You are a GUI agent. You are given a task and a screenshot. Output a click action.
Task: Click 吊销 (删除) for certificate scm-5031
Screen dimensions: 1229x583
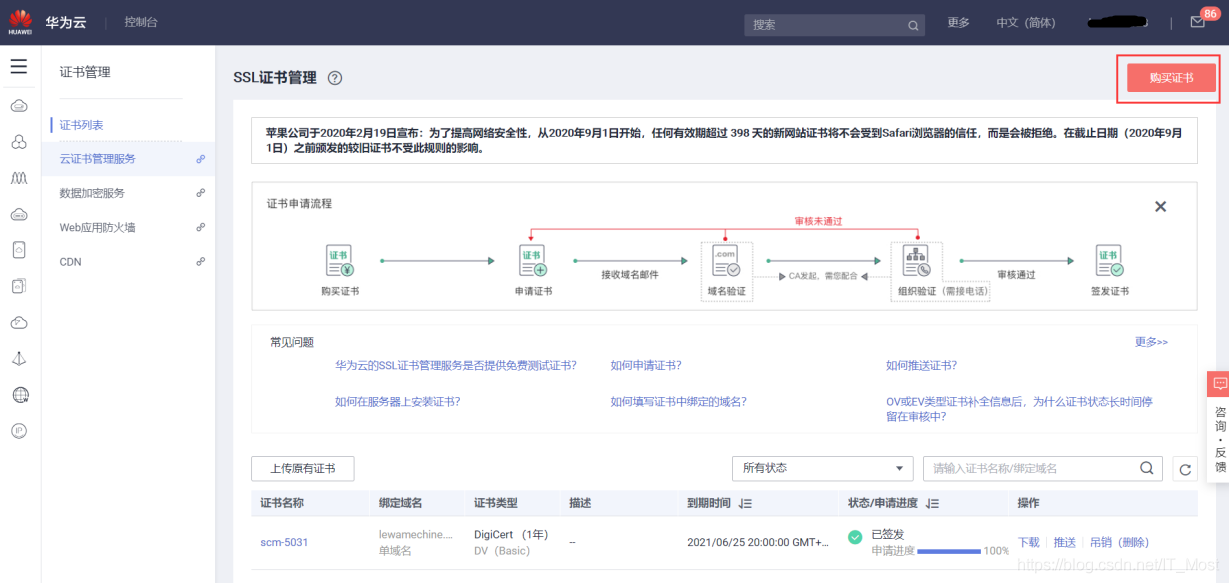click(1119, 542)
